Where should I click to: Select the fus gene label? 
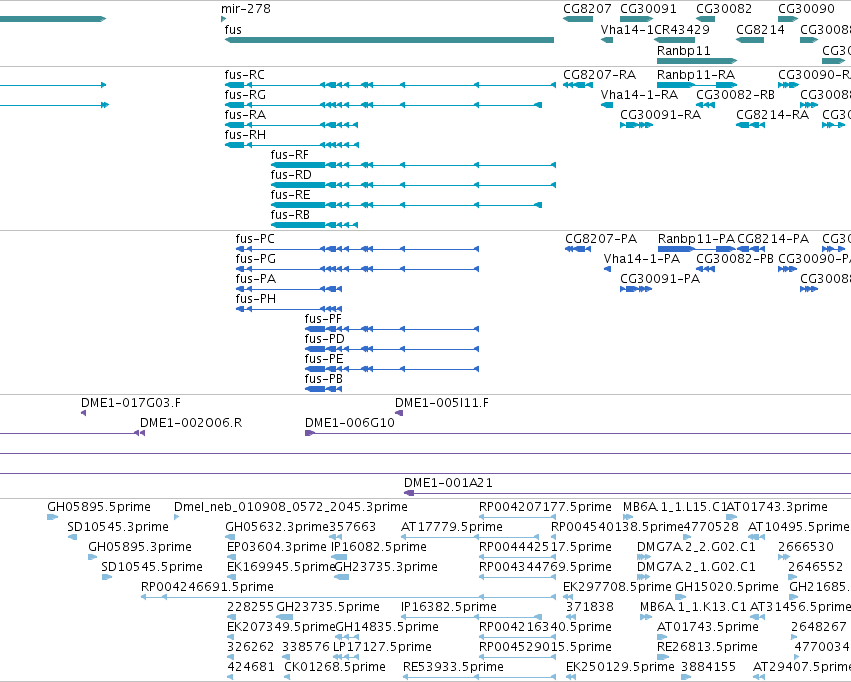tap(233, 29)
